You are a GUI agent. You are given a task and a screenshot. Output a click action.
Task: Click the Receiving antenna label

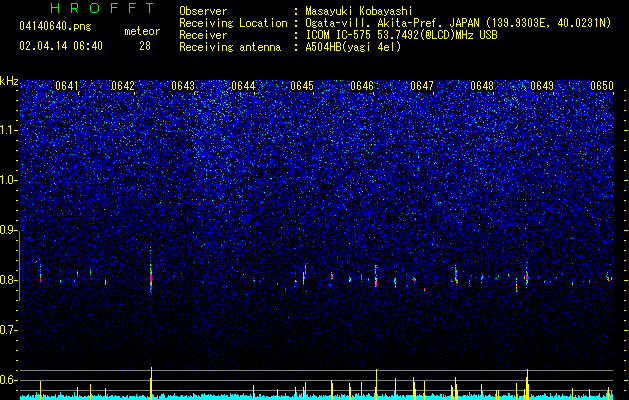tap(230, 47)
